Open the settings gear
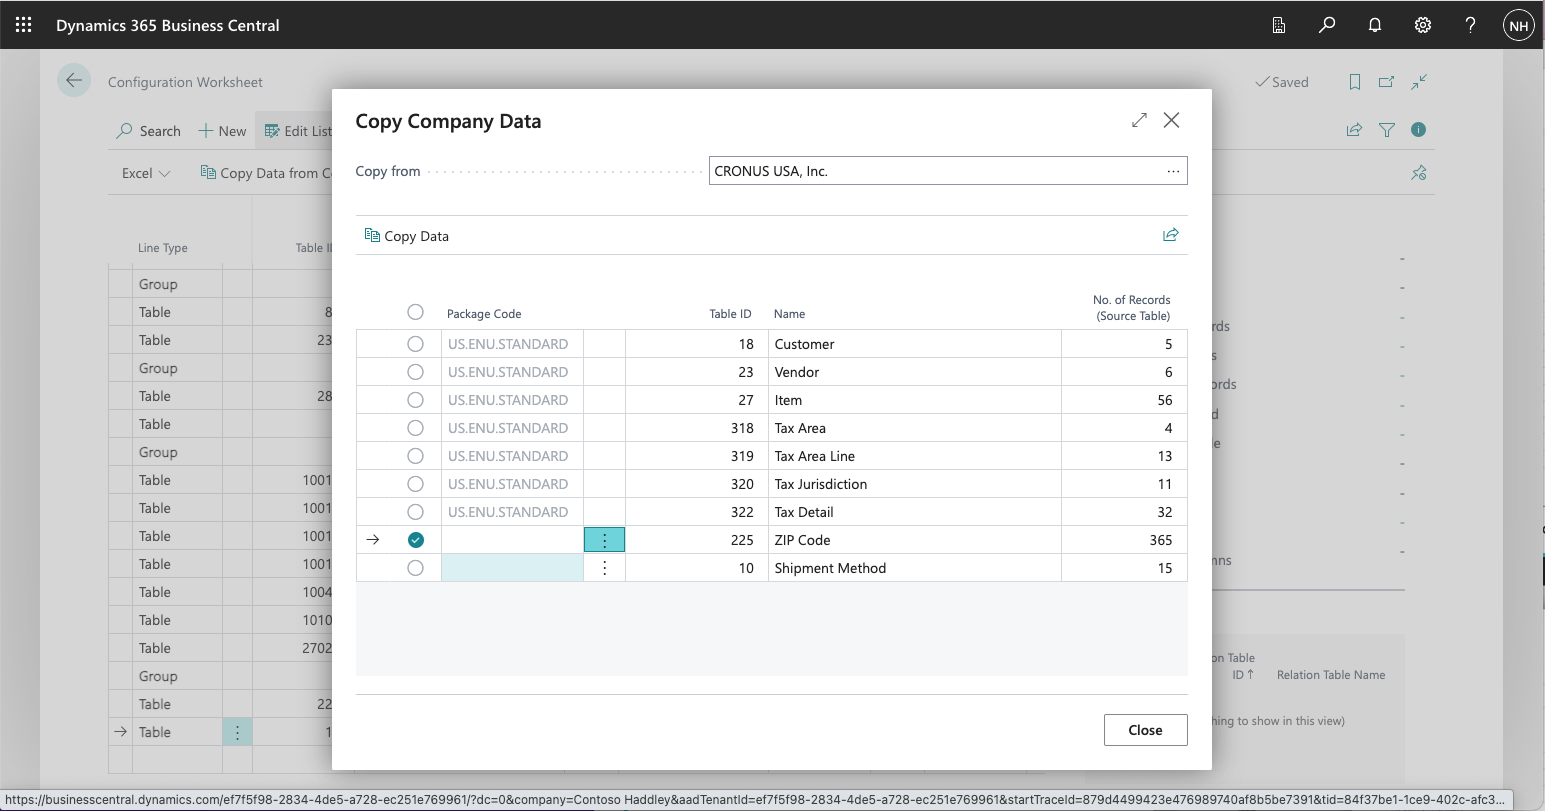 tap(1423, 25)
